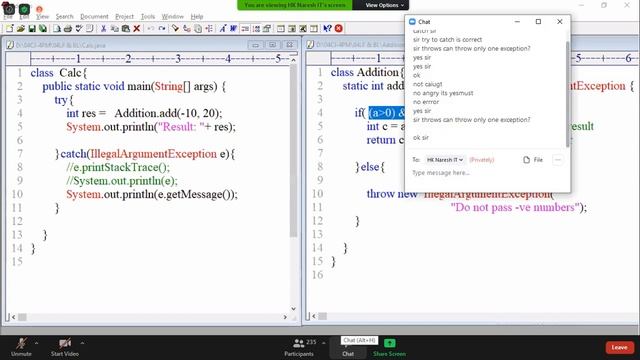Open the Document menu
640x360 pixels.
94,17
